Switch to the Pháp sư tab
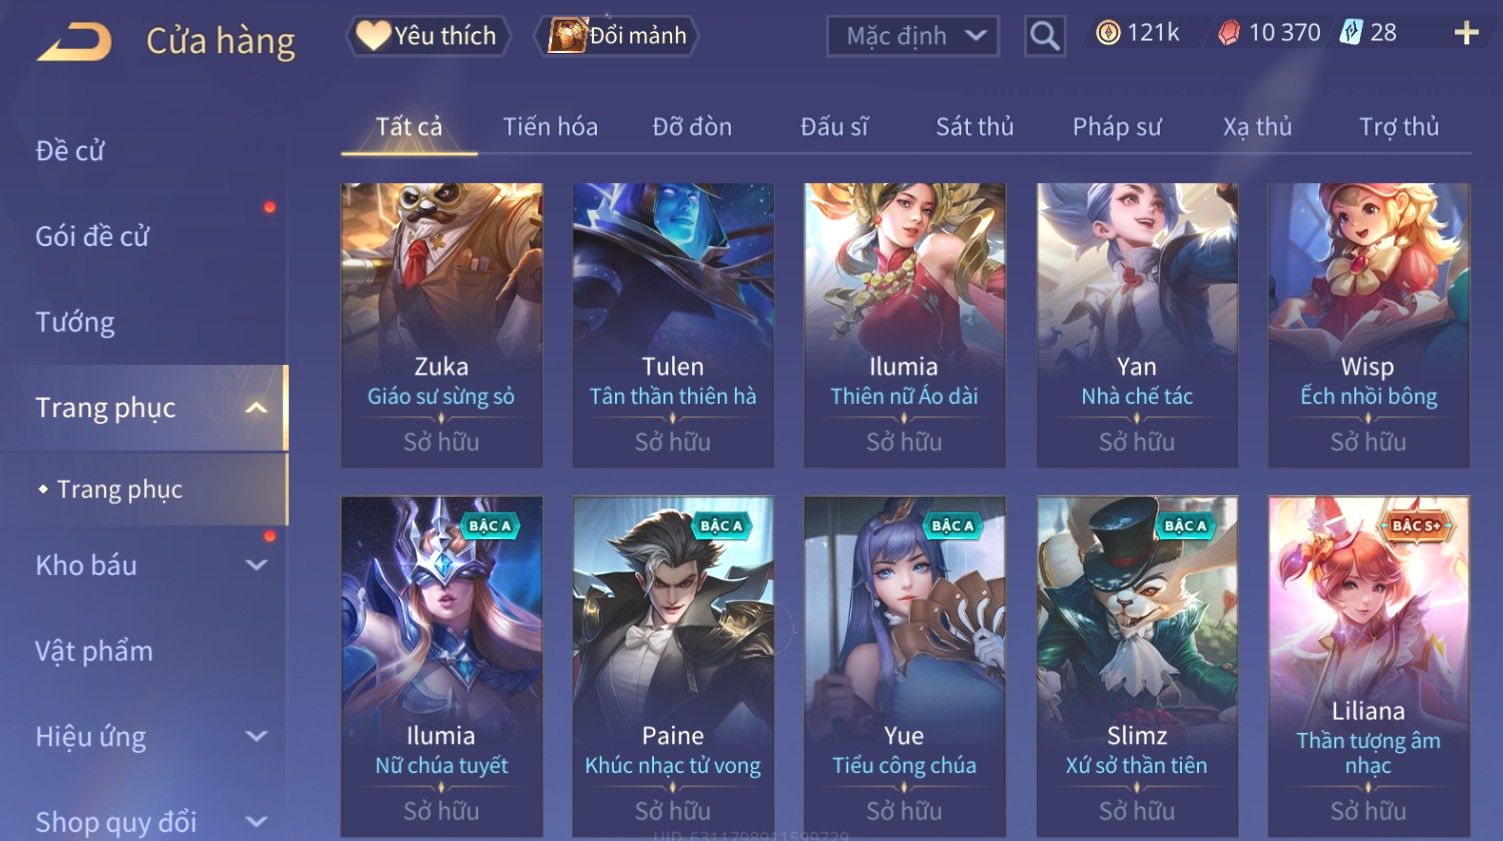The height and width of the screenshot is (841, 1503). [x=1116, y=127]
